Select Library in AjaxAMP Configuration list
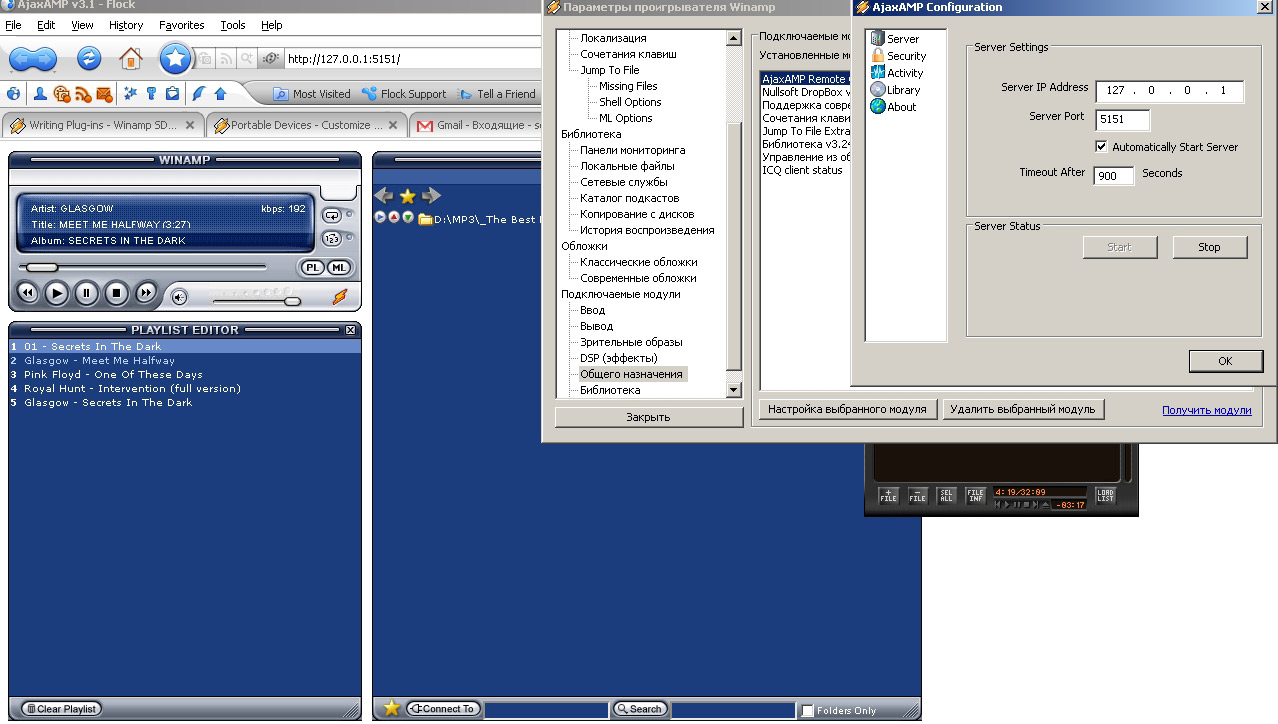 click(x=895, y=90)
